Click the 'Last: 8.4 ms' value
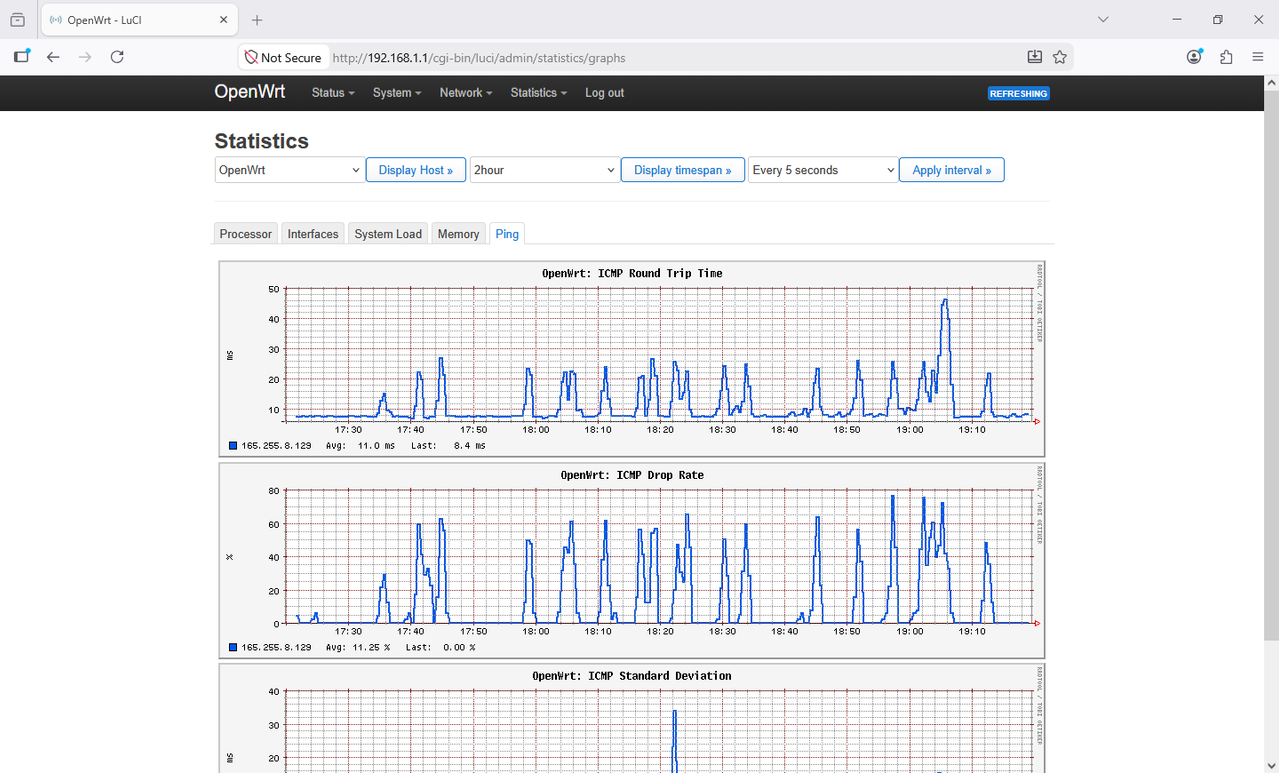 448,446
